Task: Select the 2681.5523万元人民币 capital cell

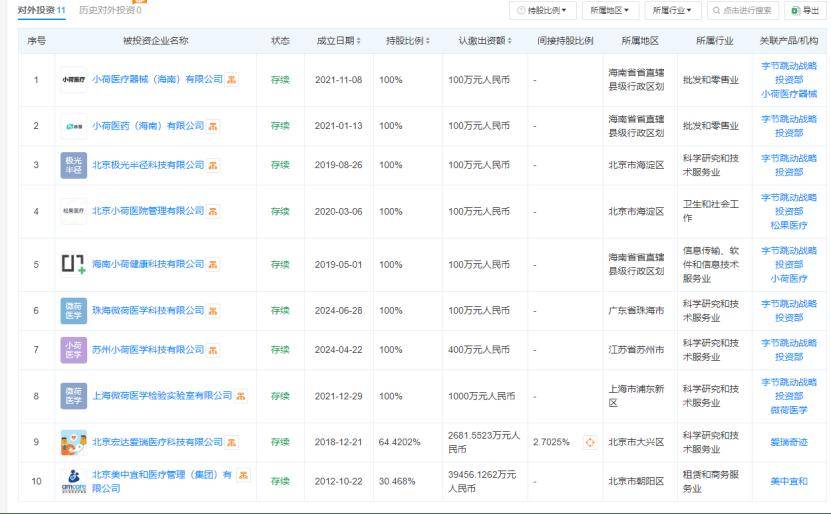Action: click(484, 442)
